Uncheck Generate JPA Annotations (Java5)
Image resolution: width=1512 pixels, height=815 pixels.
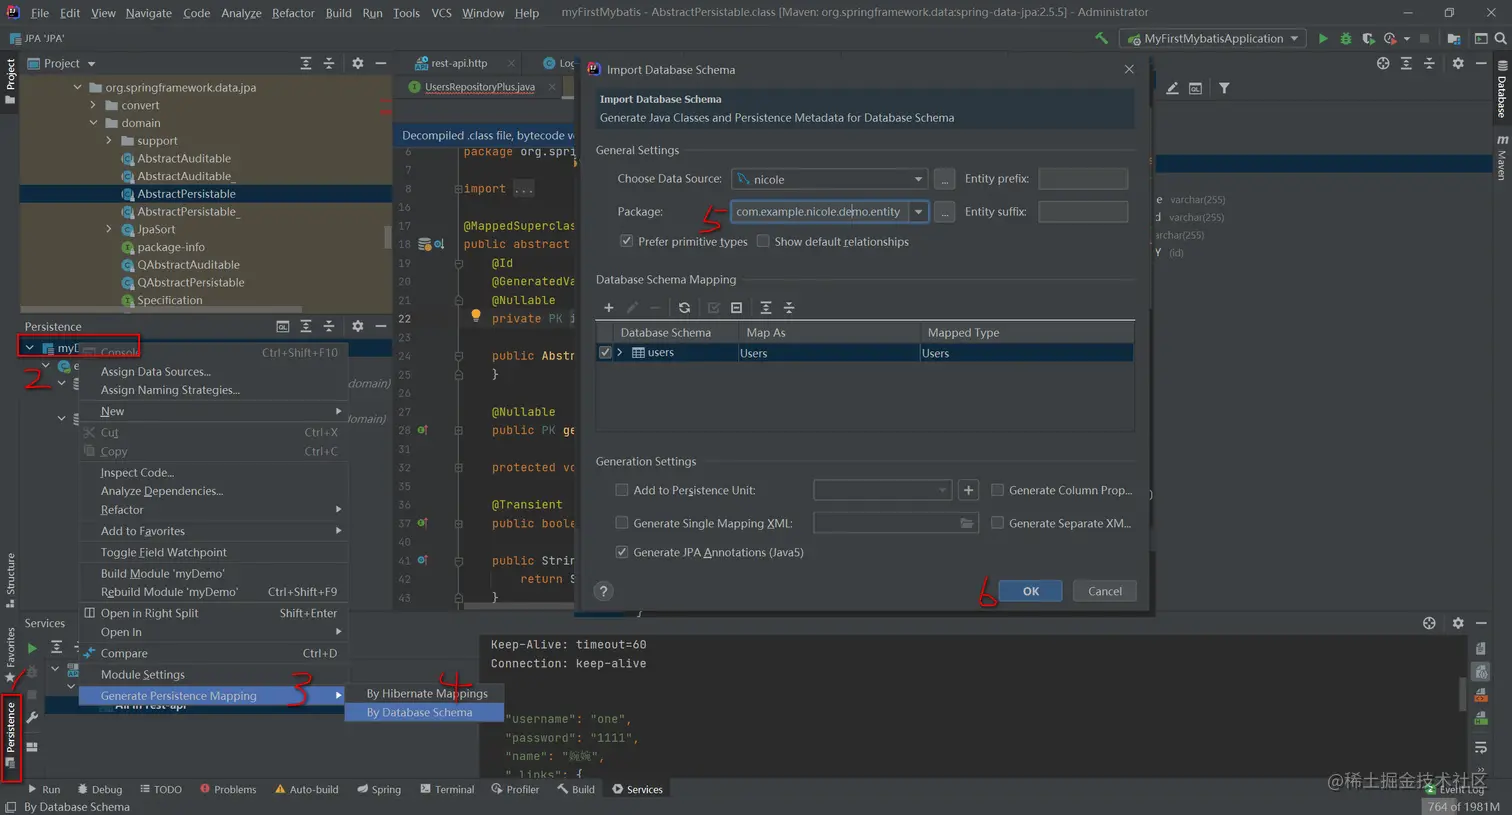pos(622,552)
